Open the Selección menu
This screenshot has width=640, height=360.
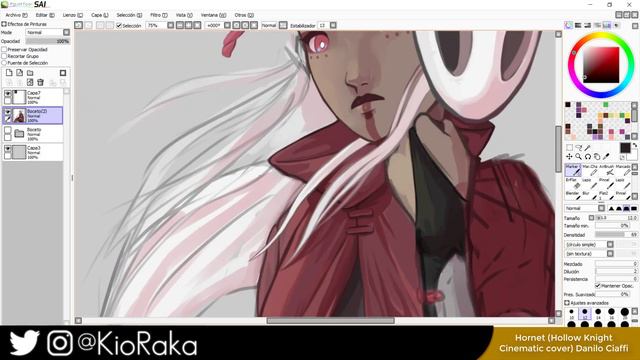click(129, 15)
